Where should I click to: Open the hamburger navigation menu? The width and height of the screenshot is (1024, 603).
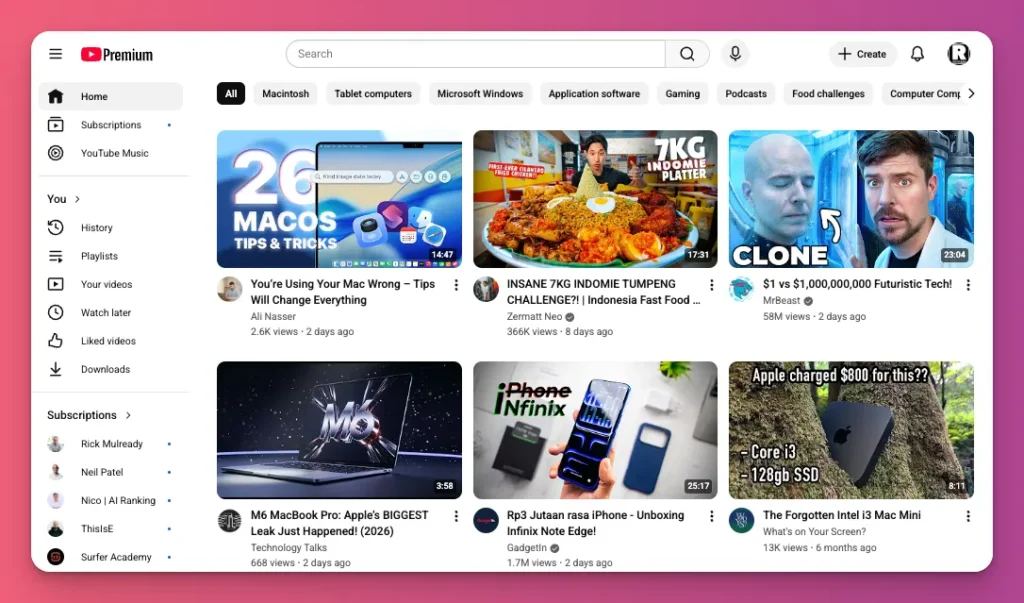click(x=56, y=54)
